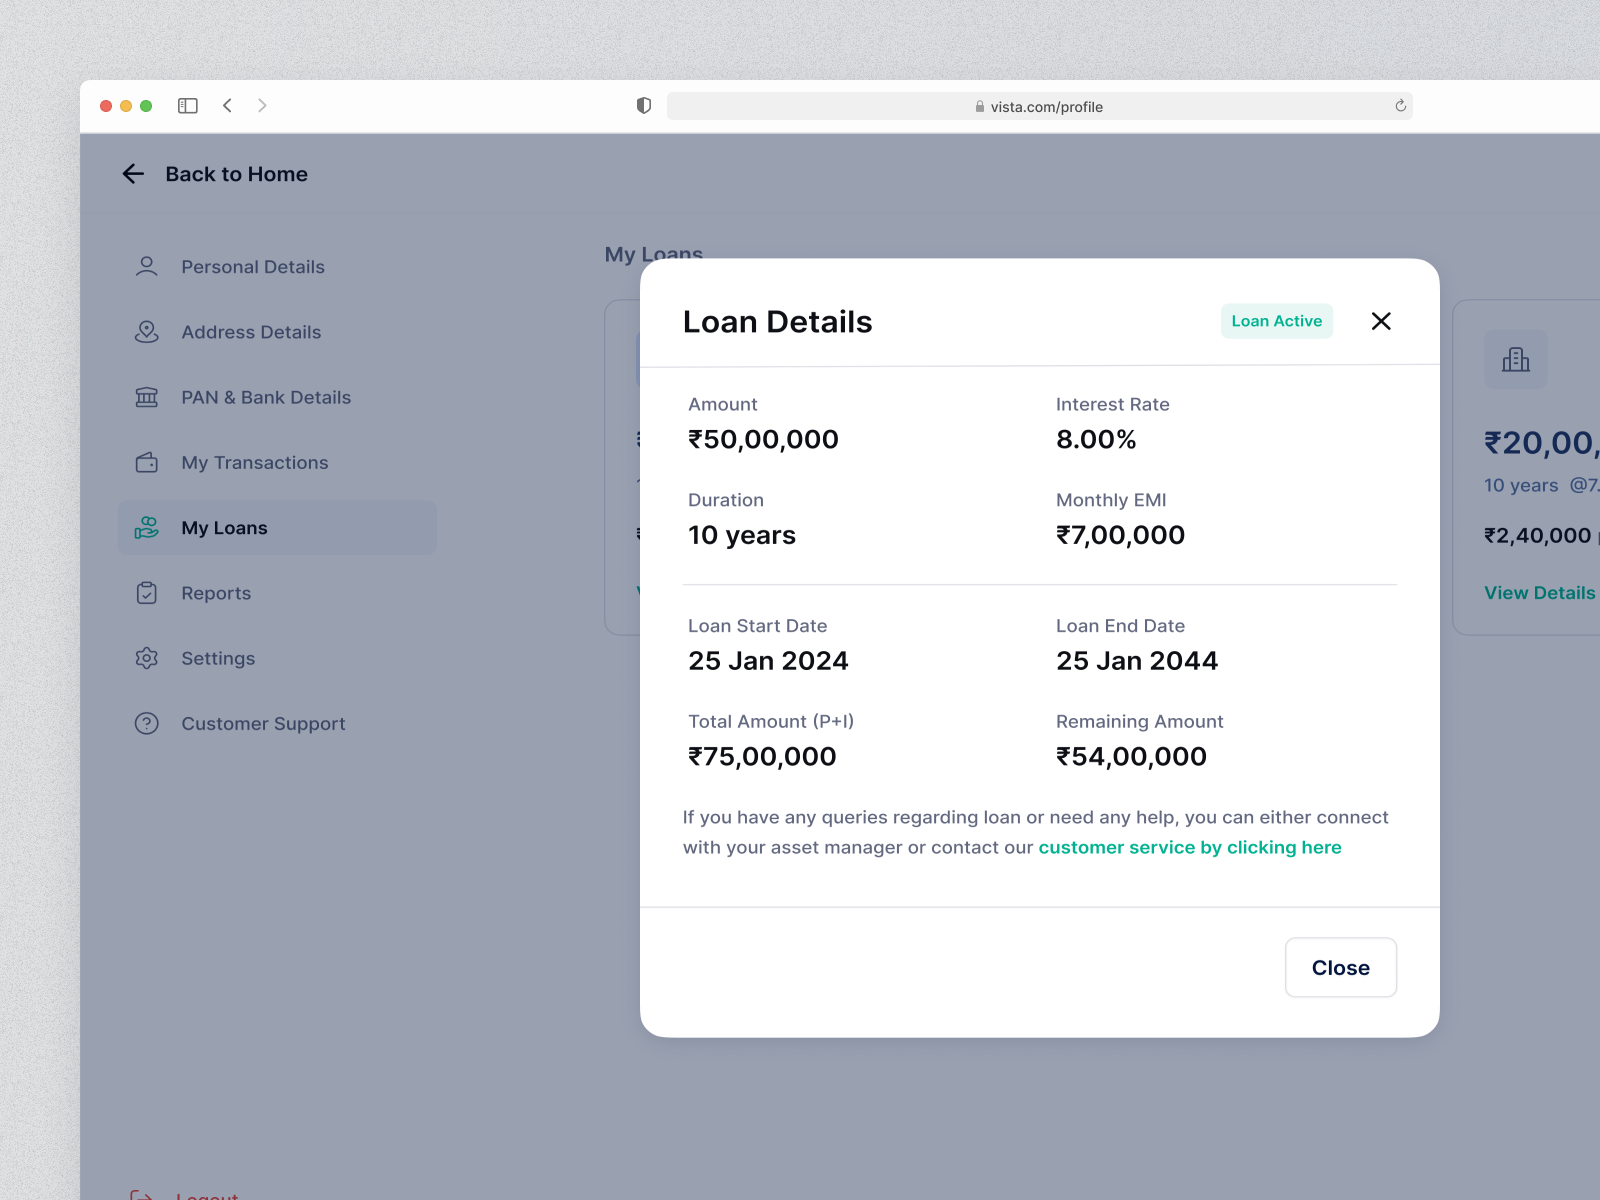Click the Reports clipboard icon
This screenshot has width=1600, height=1200.
coord(147,593)
